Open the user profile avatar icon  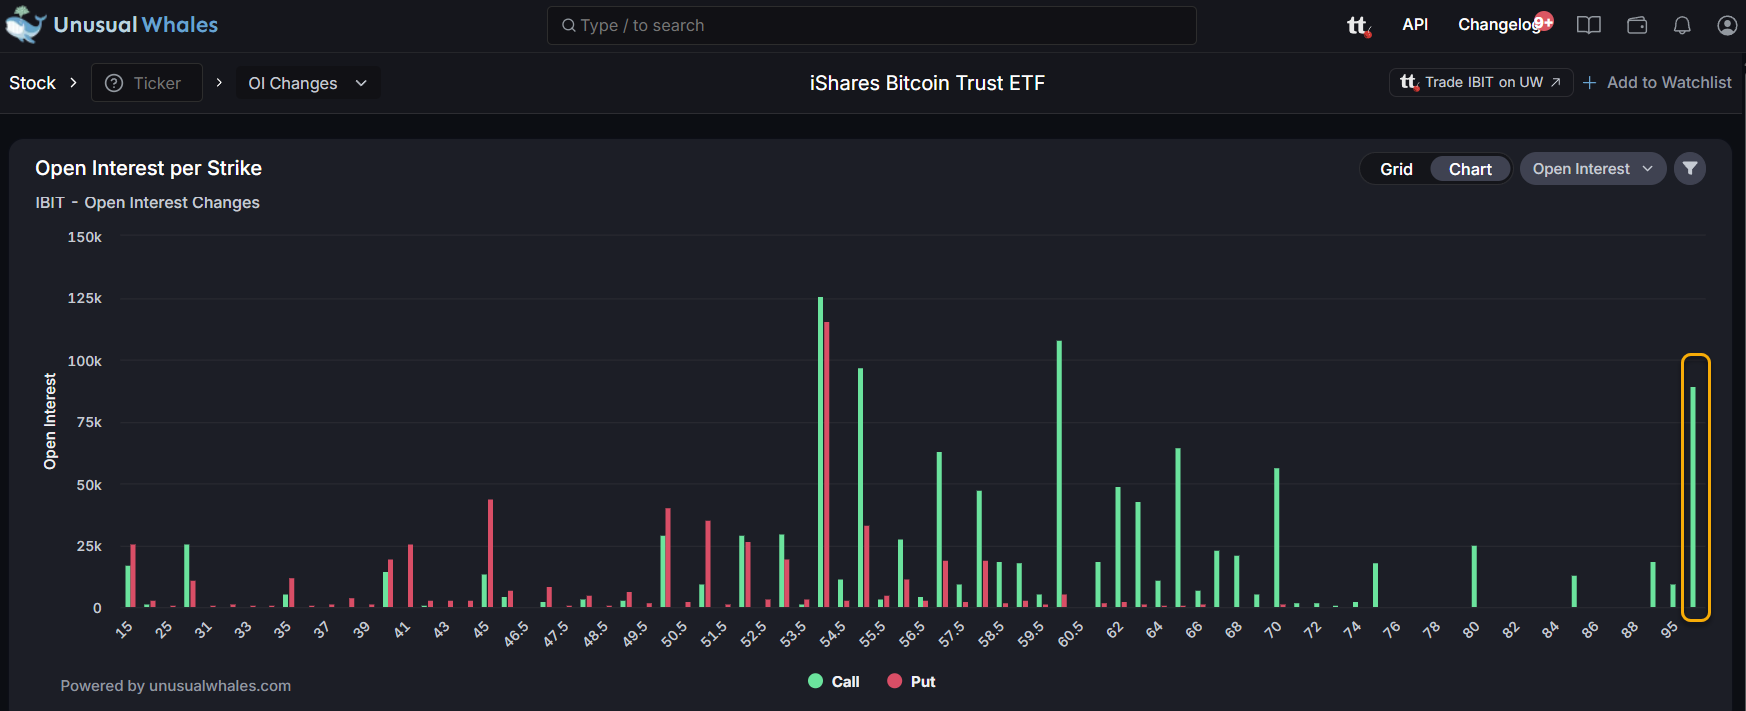[1727, 25]
